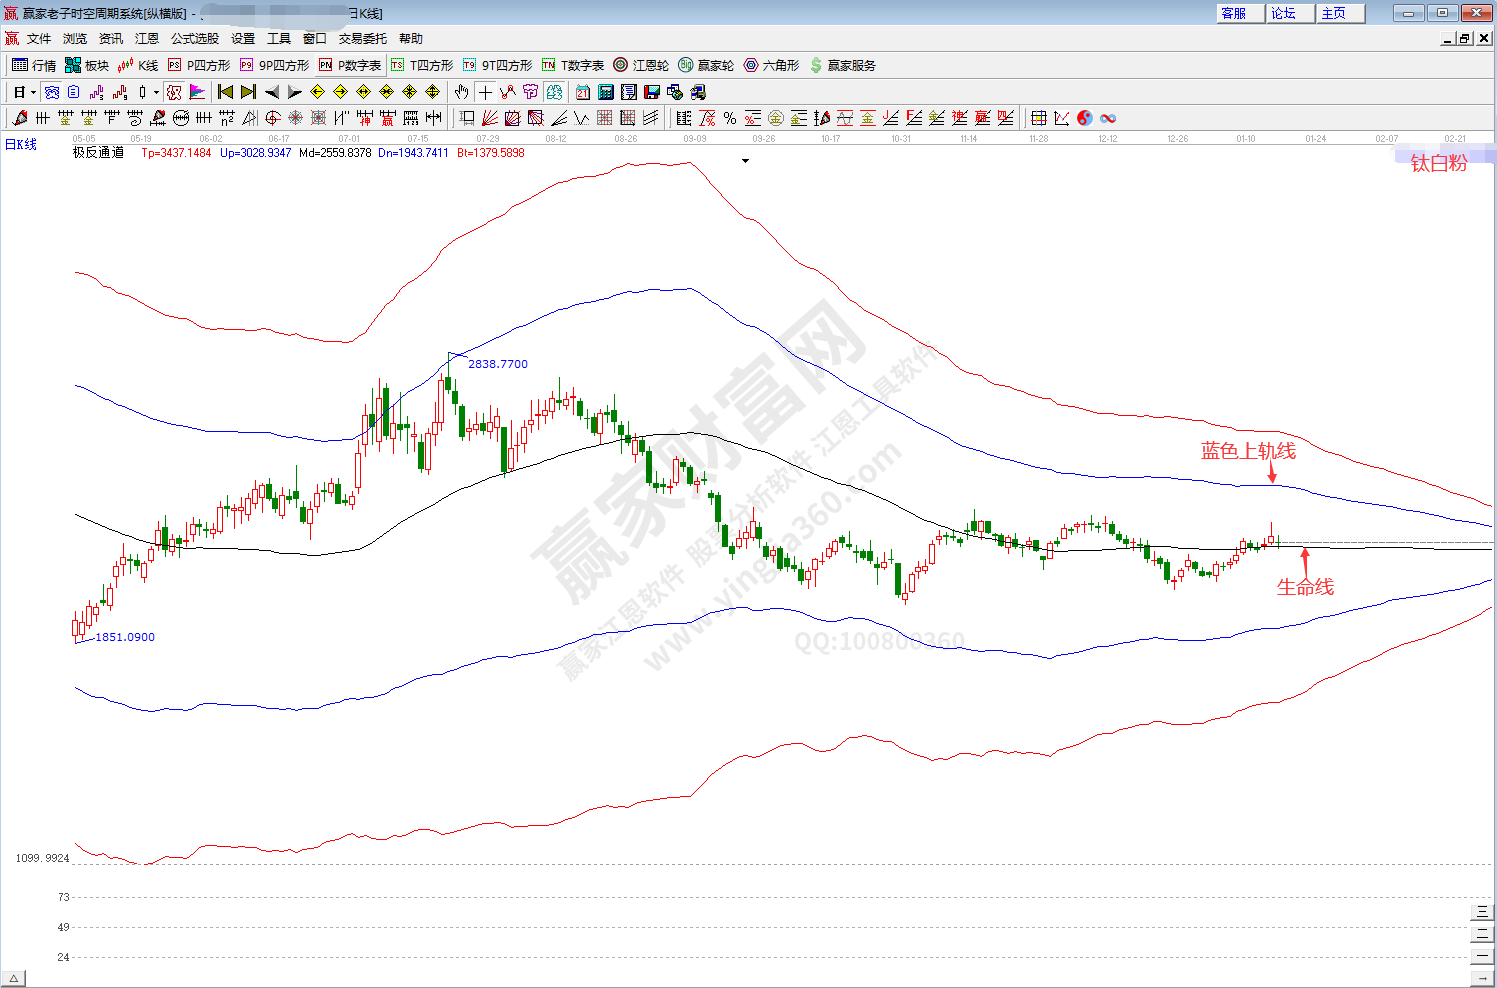This screenshot has height=988, width=1497.
Task: Jump to first bar with skip-back arrow
Action: [225, 92]
